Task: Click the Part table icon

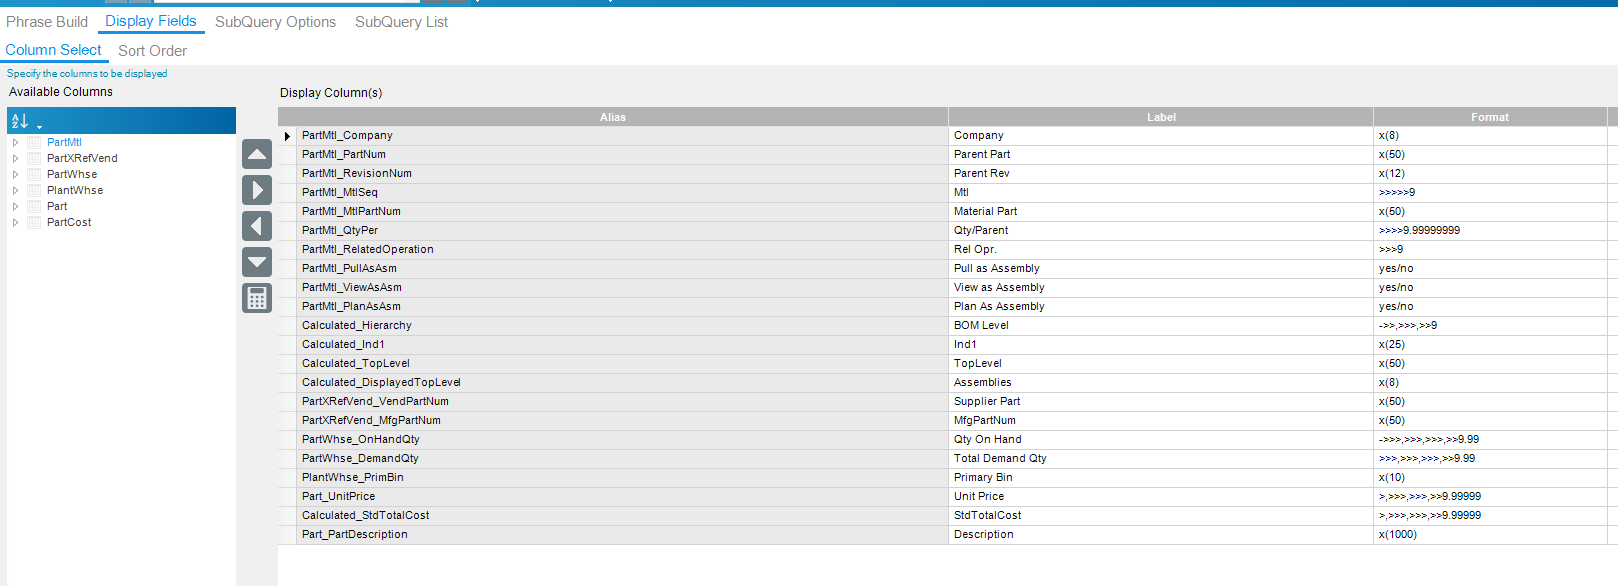Action: pyautogui.click(x=35, y=206)
